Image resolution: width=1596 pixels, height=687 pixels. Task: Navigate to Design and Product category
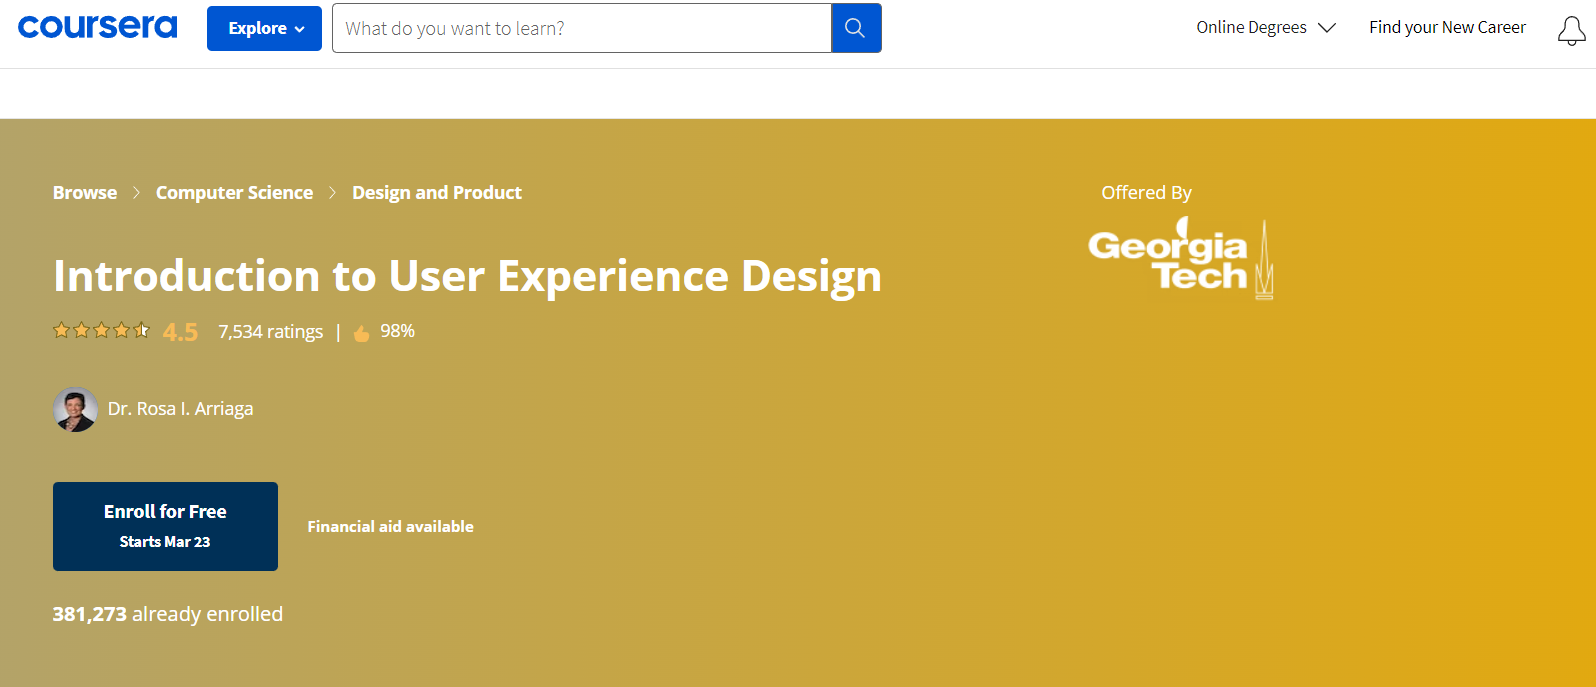pyautogui.click(x=436, y=193)
